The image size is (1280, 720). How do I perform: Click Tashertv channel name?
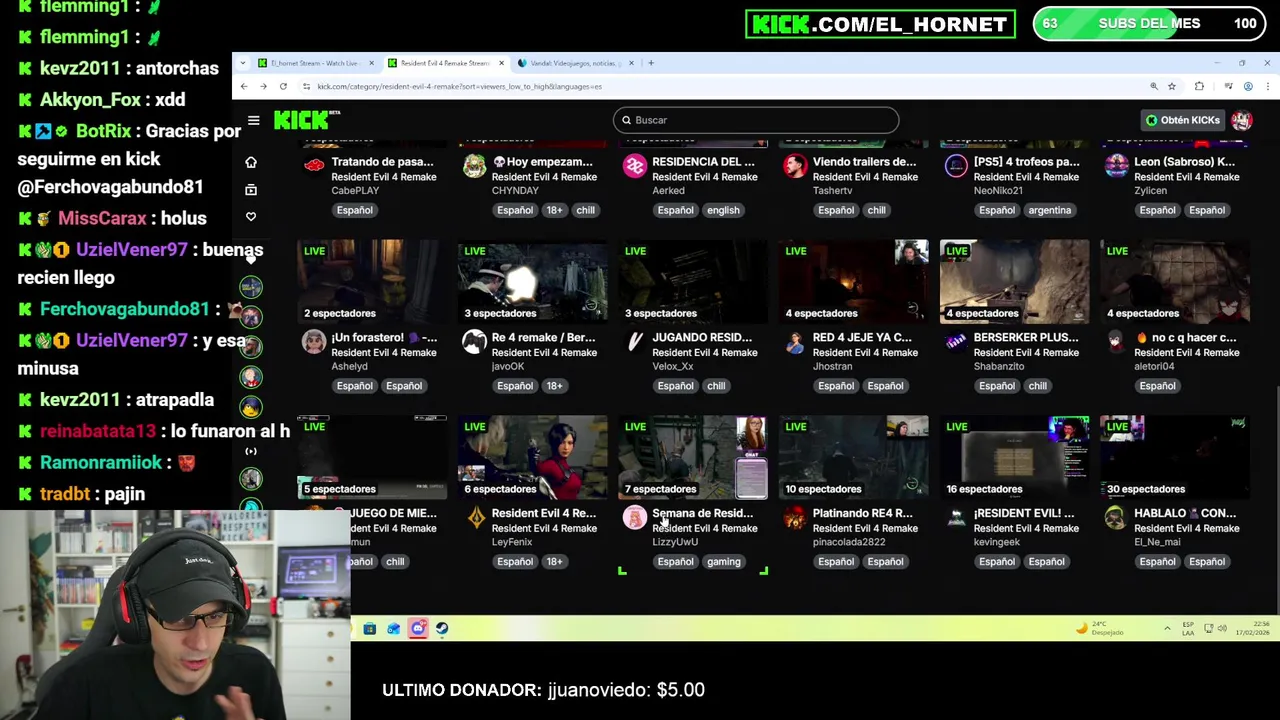click(x=832, y=191)
